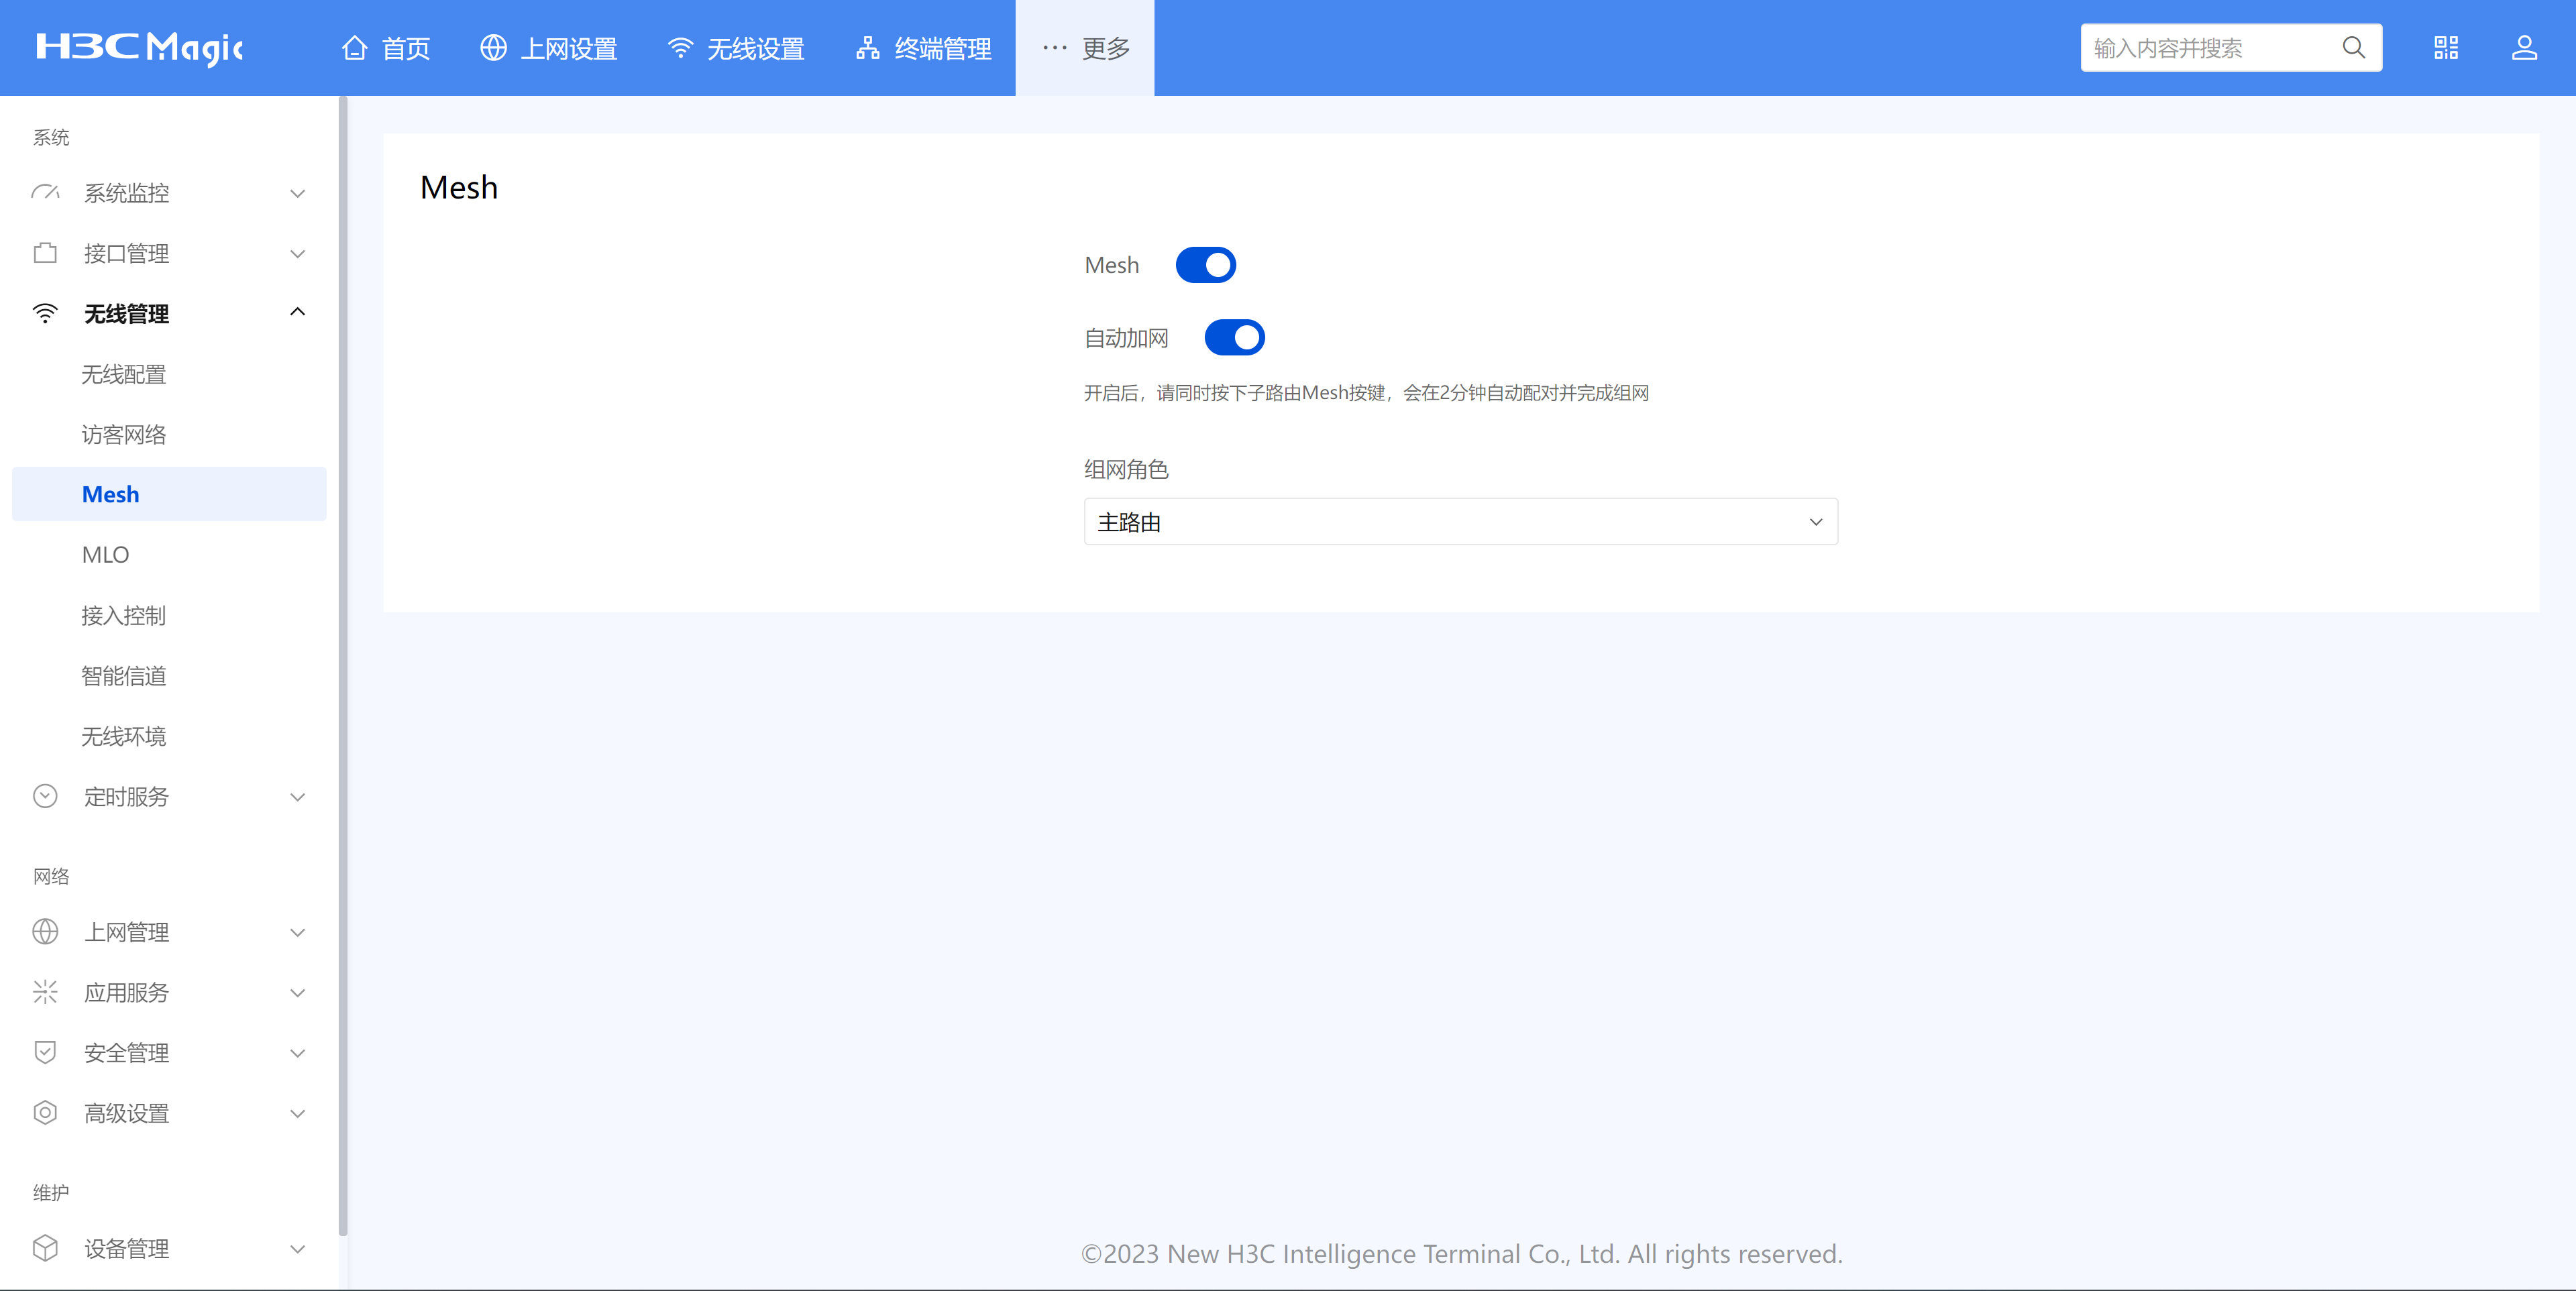Click the 系统监控 menu label
This screenshot has width=2576, height=1291.
point(126,193)
